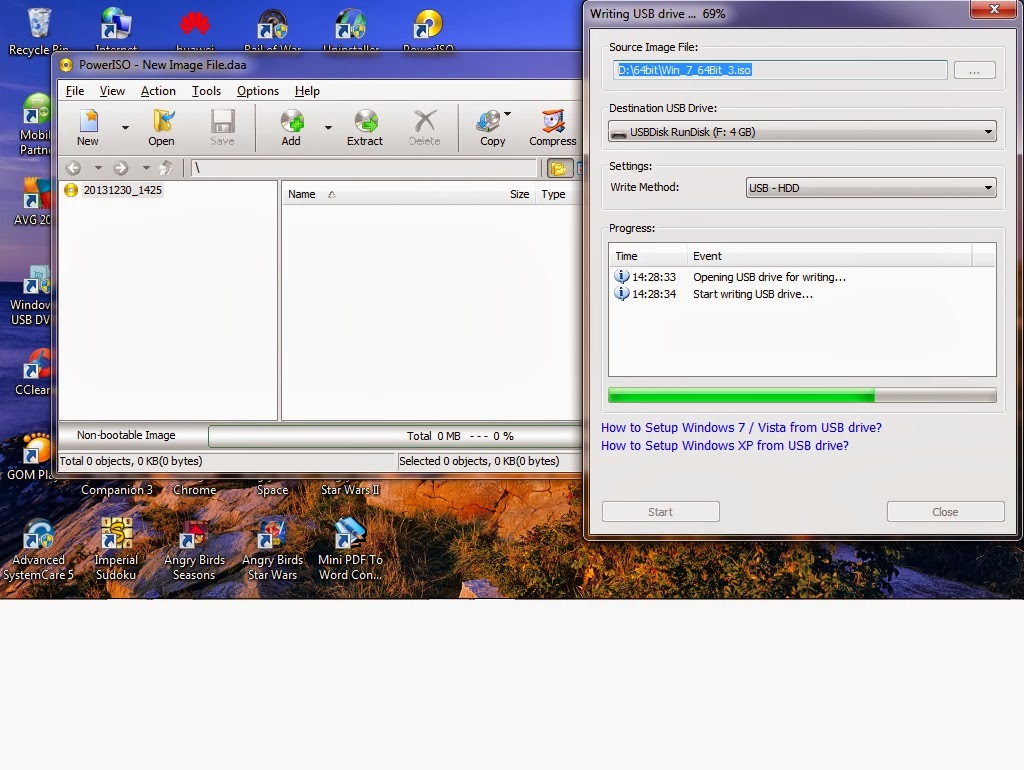The height and width of the screenshot is (770, 1024).
Task: Select the PowerISO desktop shortcut
Action: pyautogui.click(x=428, y=31)
